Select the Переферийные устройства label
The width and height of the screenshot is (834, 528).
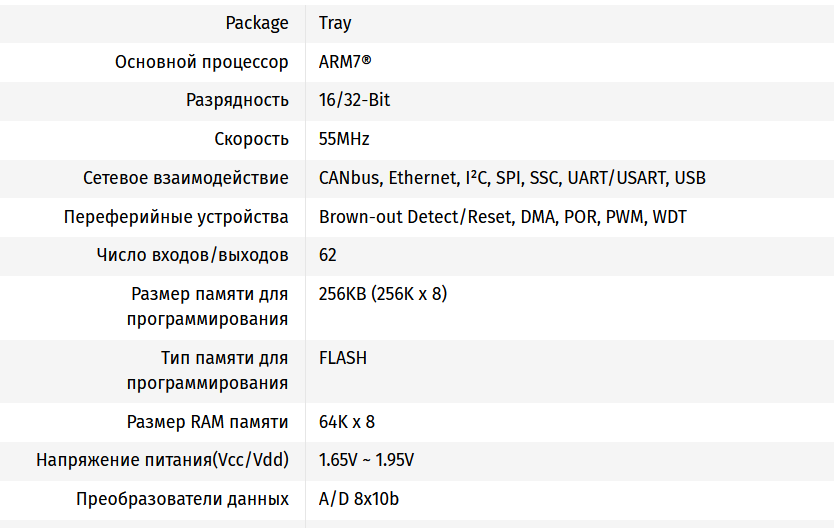pos(176,217)
